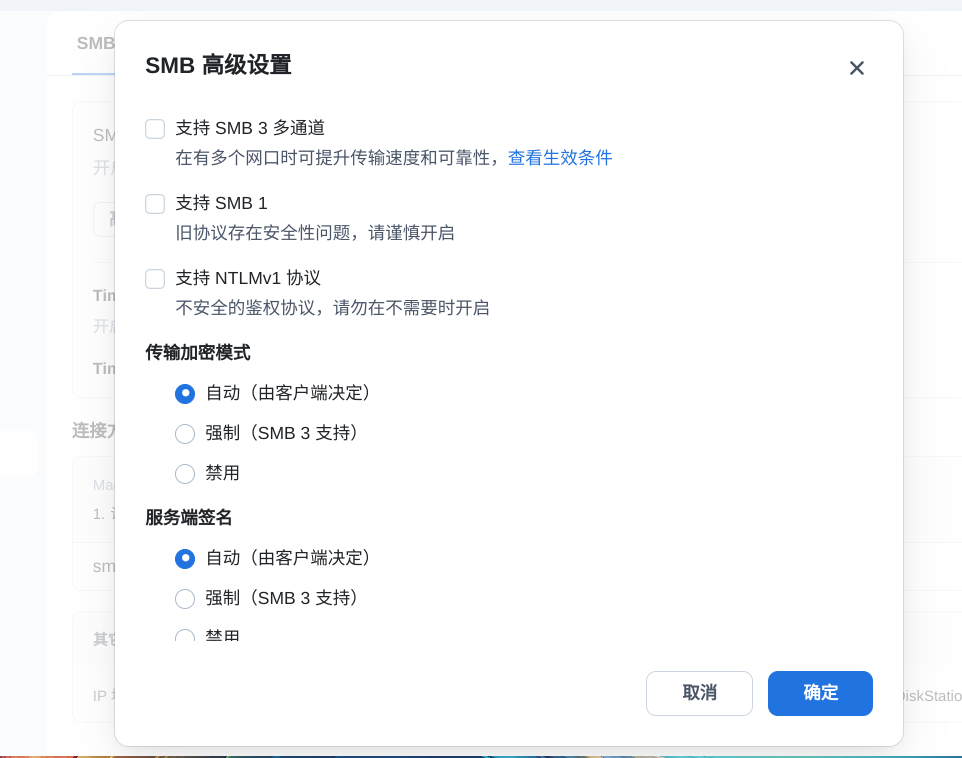Tick the 支持 SMB 1 checkbox
Screen dimensions: 962x758
pyautogui.click(x=155, y=204)
